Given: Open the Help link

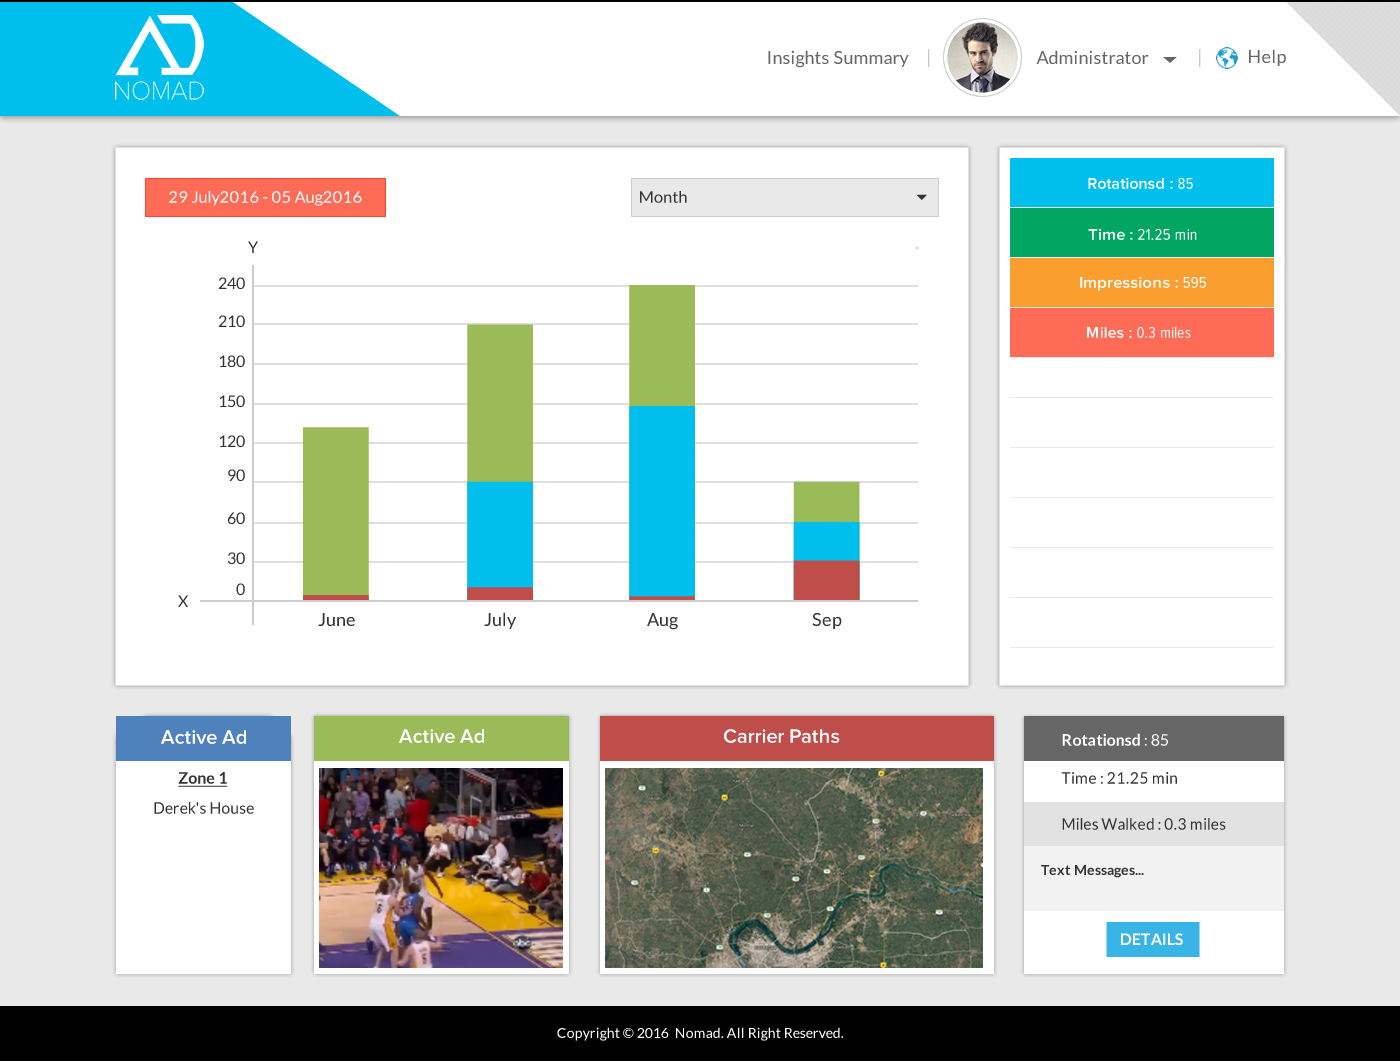Looking at the screenshot, I should pos(1267,57).
